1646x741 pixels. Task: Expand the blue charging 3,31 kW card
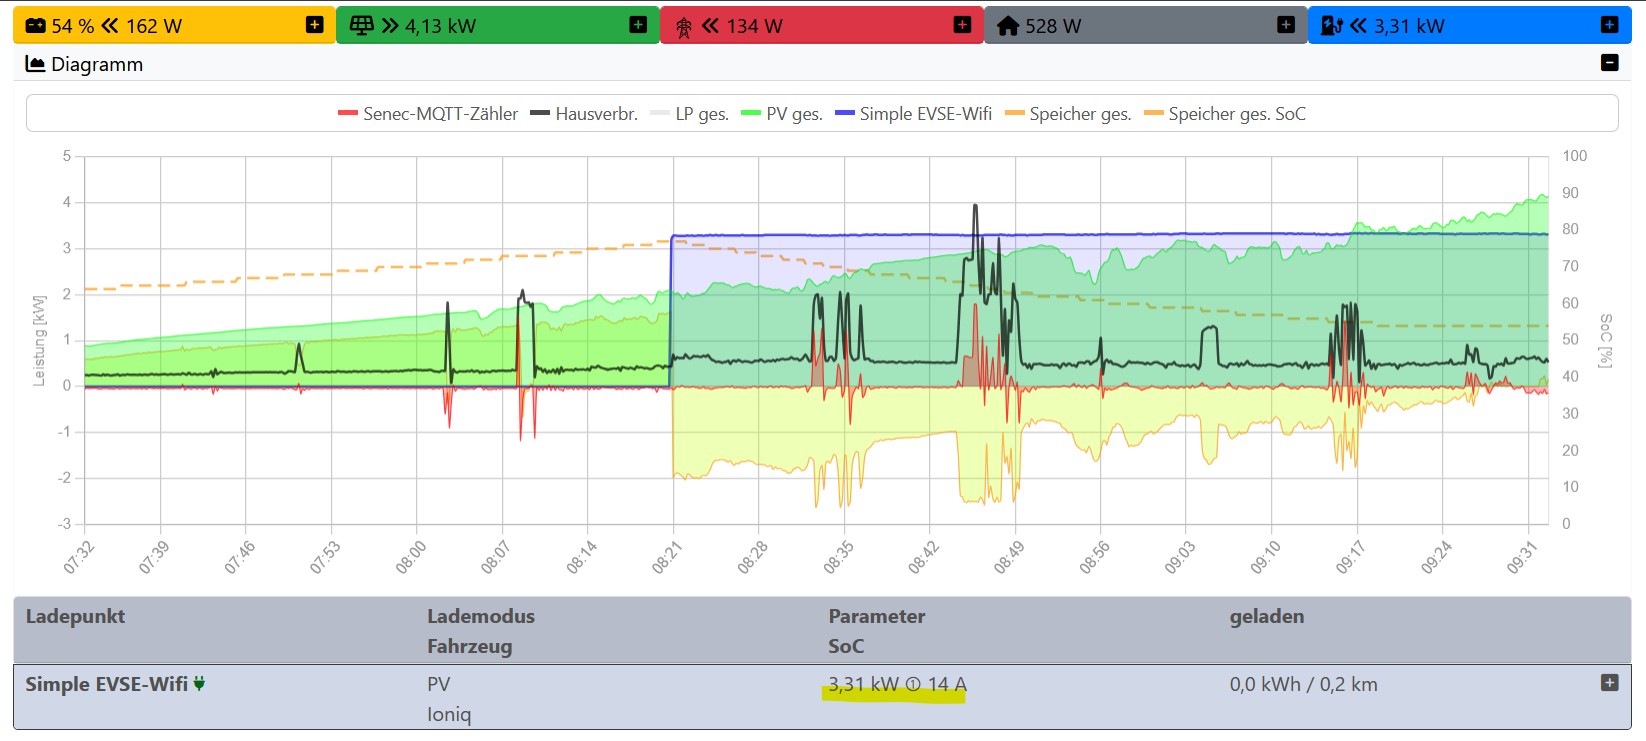click(1609, 25)
